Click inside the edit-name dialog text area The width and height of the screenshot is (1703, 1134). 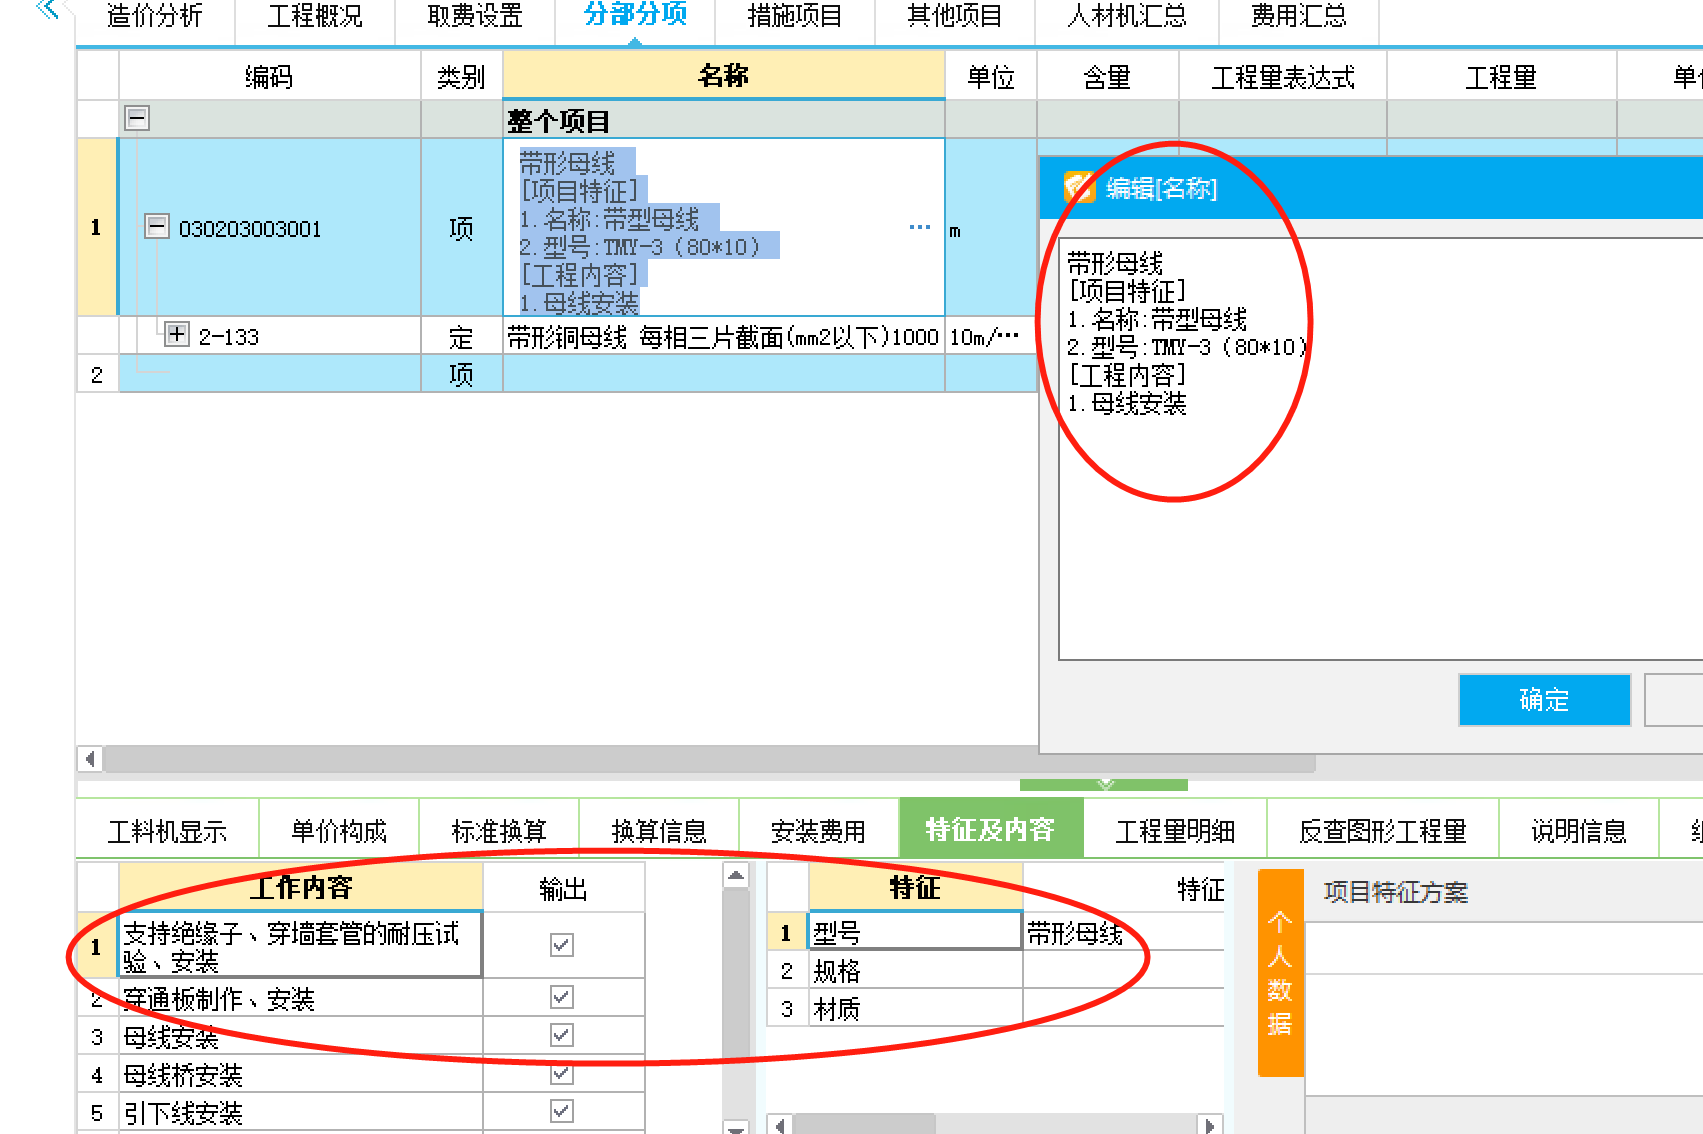[x=1380, y=449]
